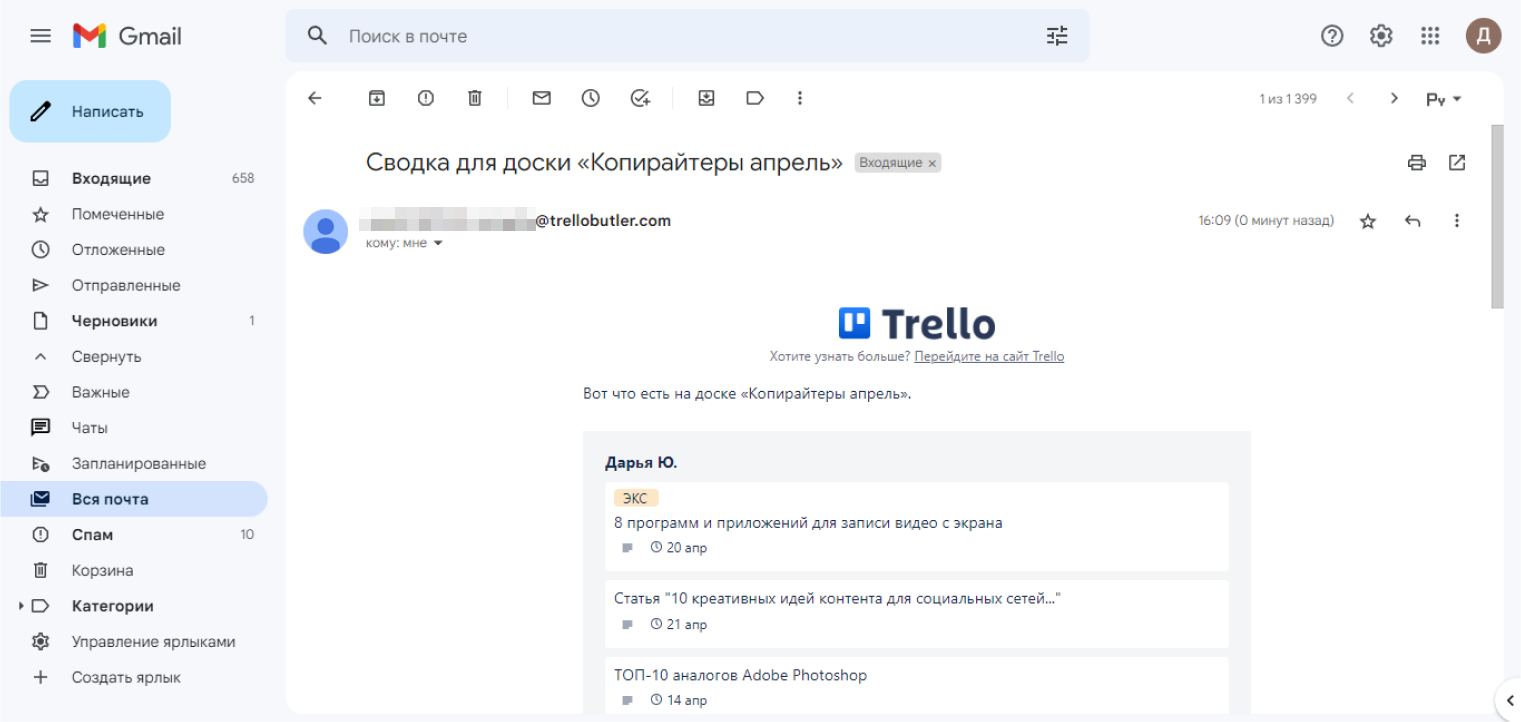Open the «Спам» folder
Screen dimensions: 1521x722
click(134, 535)
